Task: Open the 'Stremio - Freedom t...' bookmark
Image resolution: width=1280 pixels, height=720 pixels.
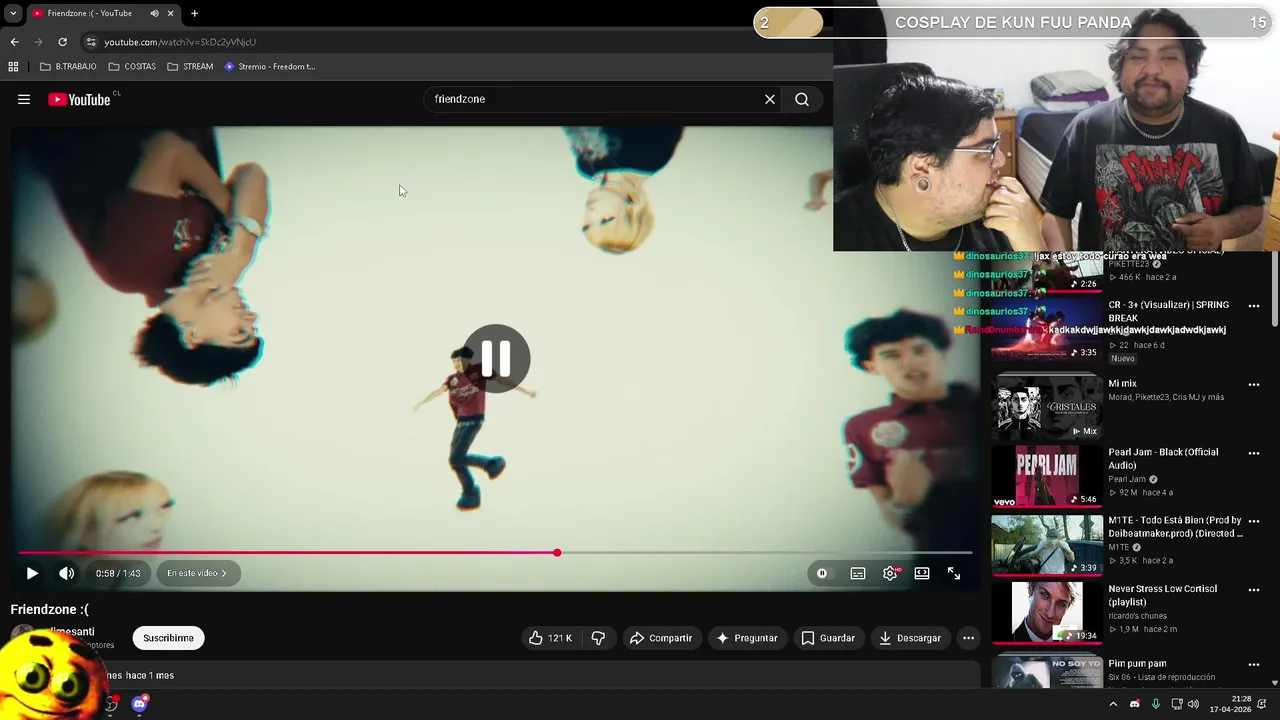Action: [270, 67]
